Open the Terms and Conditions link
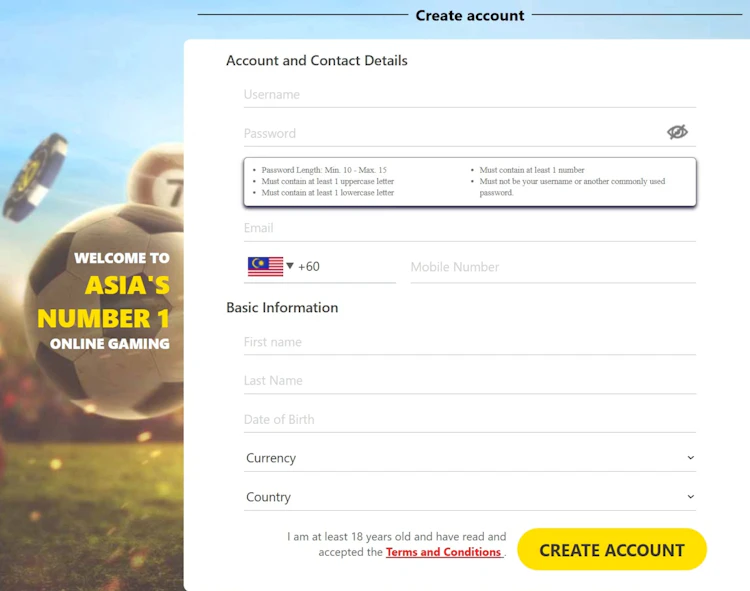Image resolution: width=750 pixels, height=591 pixels. 444,552
